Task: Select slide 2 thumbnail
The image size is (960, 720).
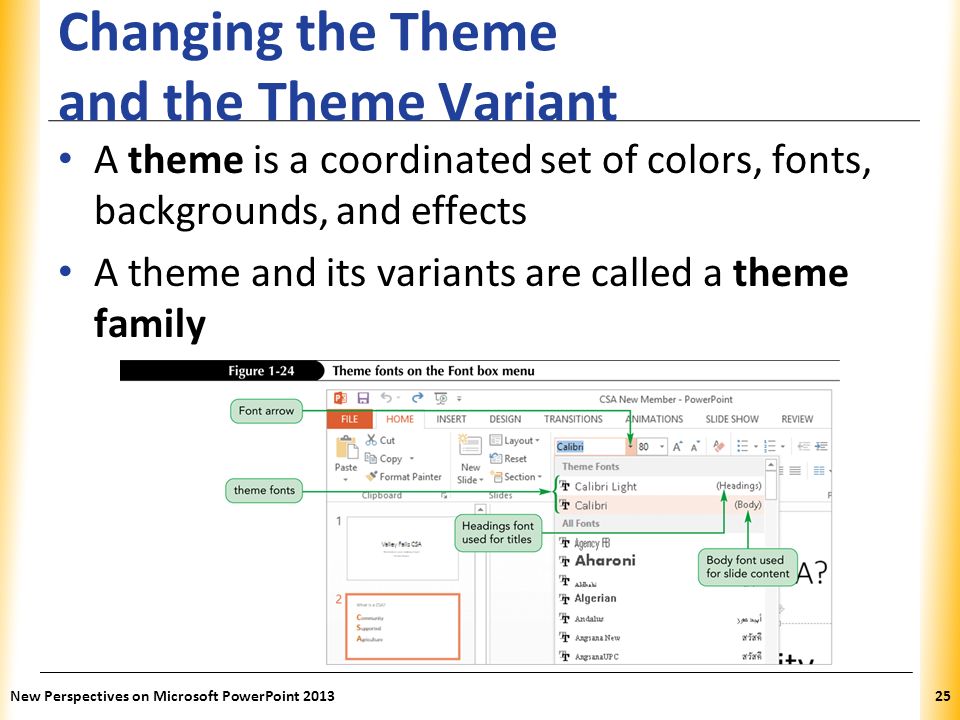Action: pyautogui.click(x=402, y=626)
